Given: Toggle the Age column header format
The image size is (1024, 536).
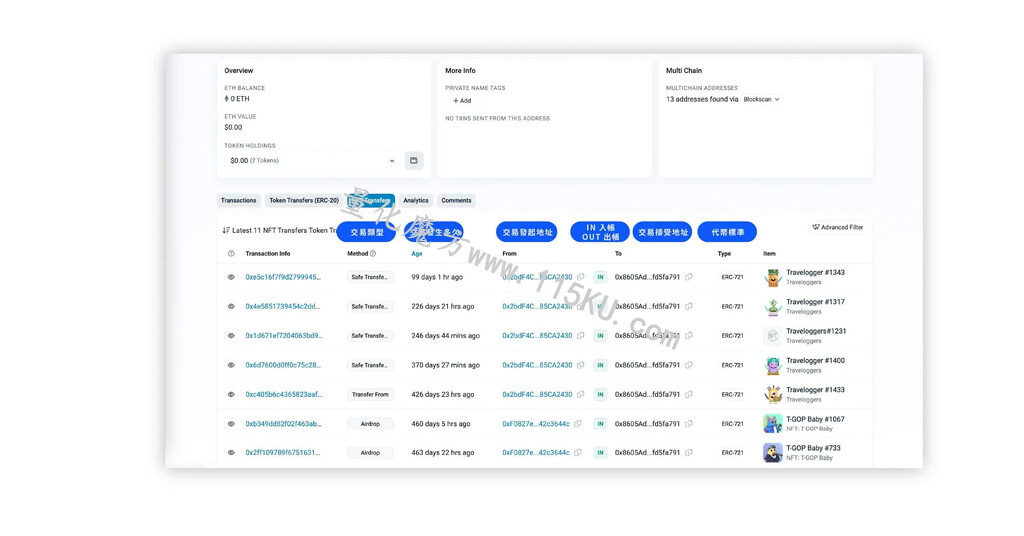Looking at the screenshot, I should 417,253.
